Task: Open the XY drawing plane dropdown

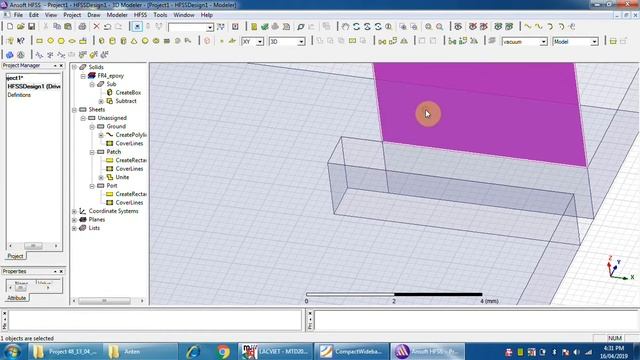Action: pyautogui.click(x=260, y=42)
